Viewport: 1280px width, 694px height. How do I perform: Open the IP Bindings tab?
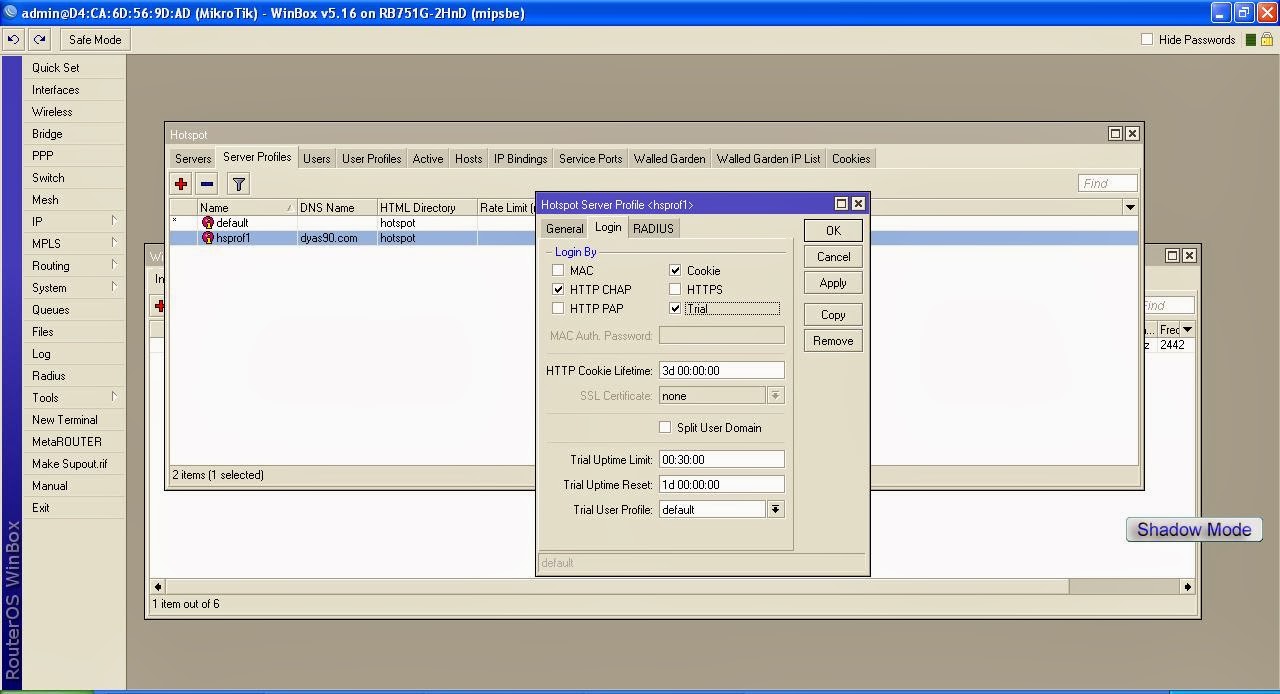point(520,159)
